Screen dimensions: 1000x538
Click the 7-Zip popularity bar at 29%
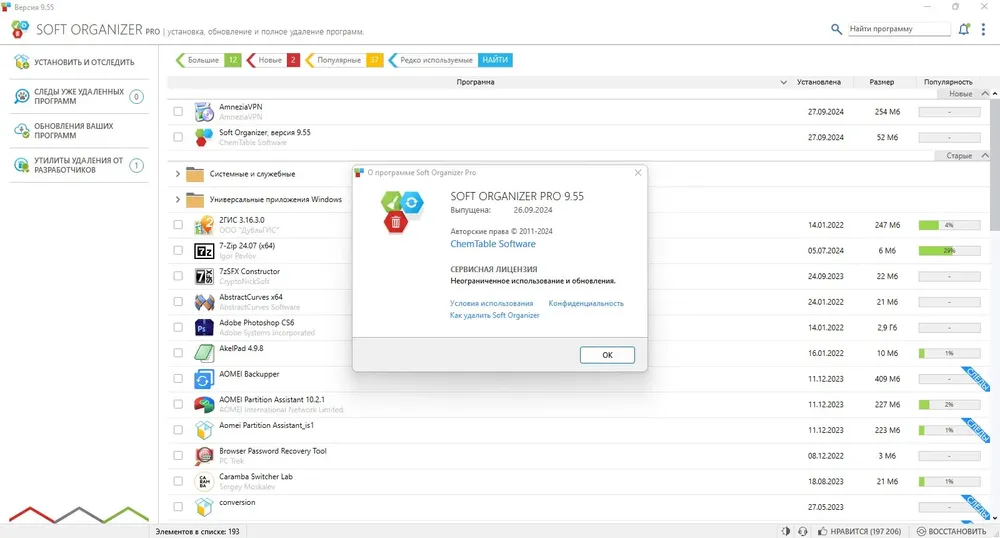click(949, 251)
